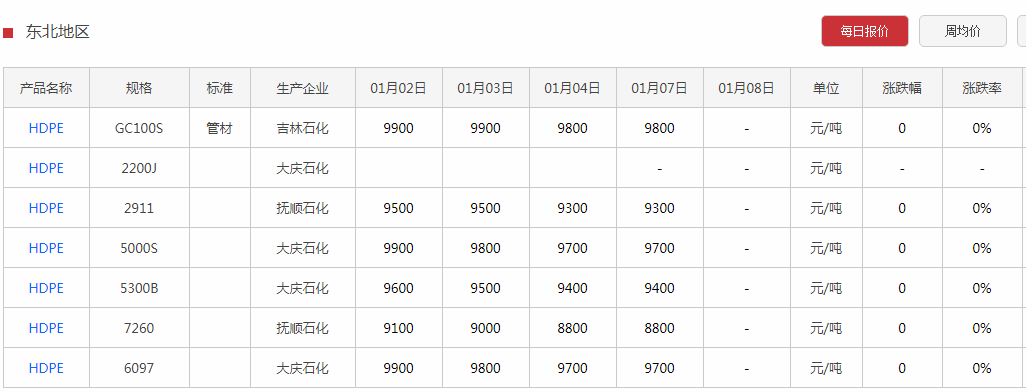Open the HDPE link for 5300B row

click(x=46, y=288)
